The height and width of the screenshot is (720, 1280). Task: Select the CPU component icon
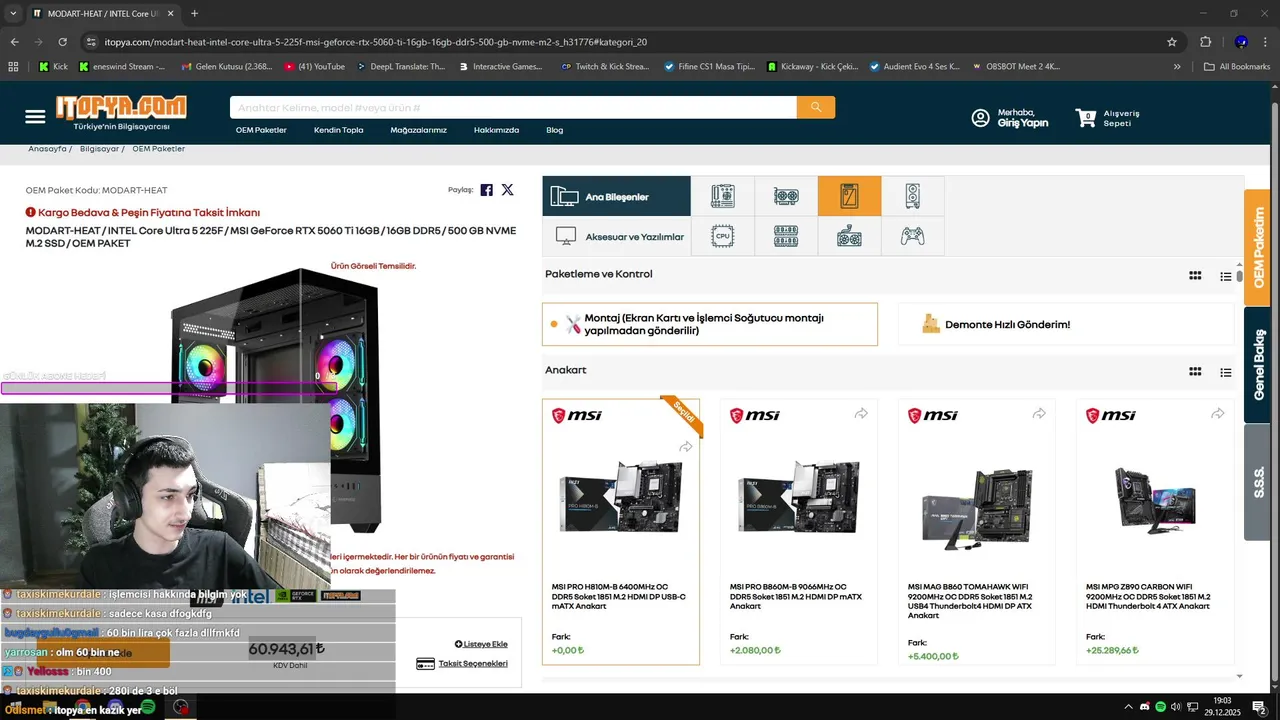coord(722,237)
